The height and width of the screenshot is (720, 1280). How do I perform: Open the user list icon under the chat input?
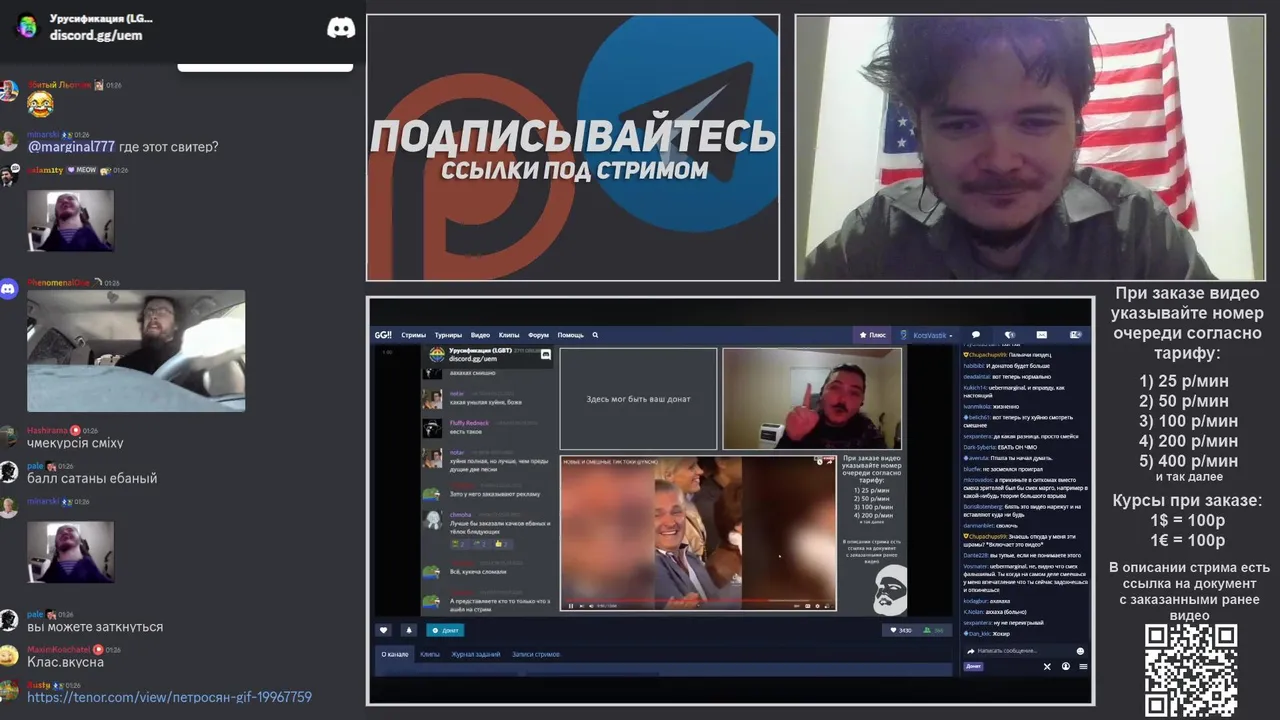pos(1066,666)
